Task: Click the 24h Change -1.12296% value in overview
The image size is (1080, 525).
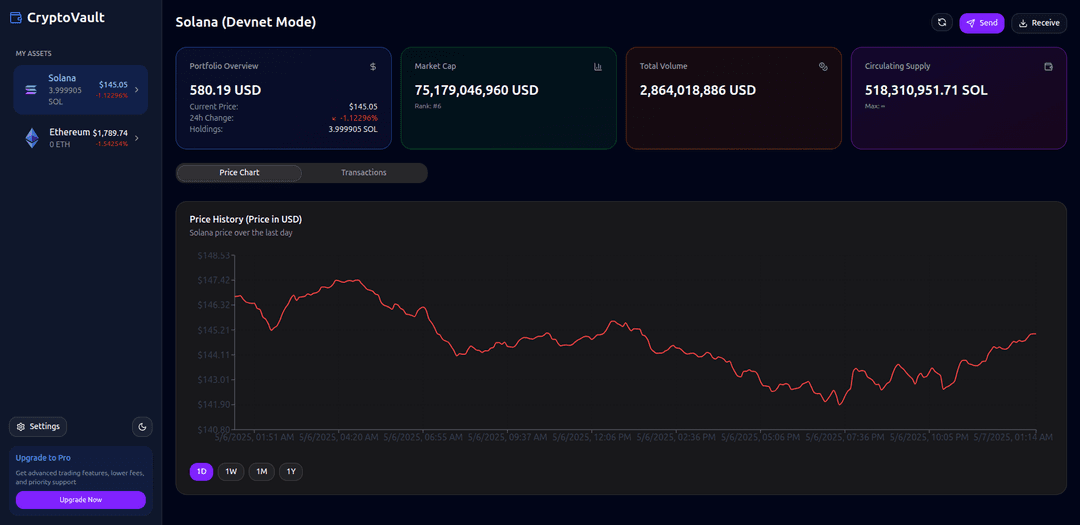Action: click(355, 118)
